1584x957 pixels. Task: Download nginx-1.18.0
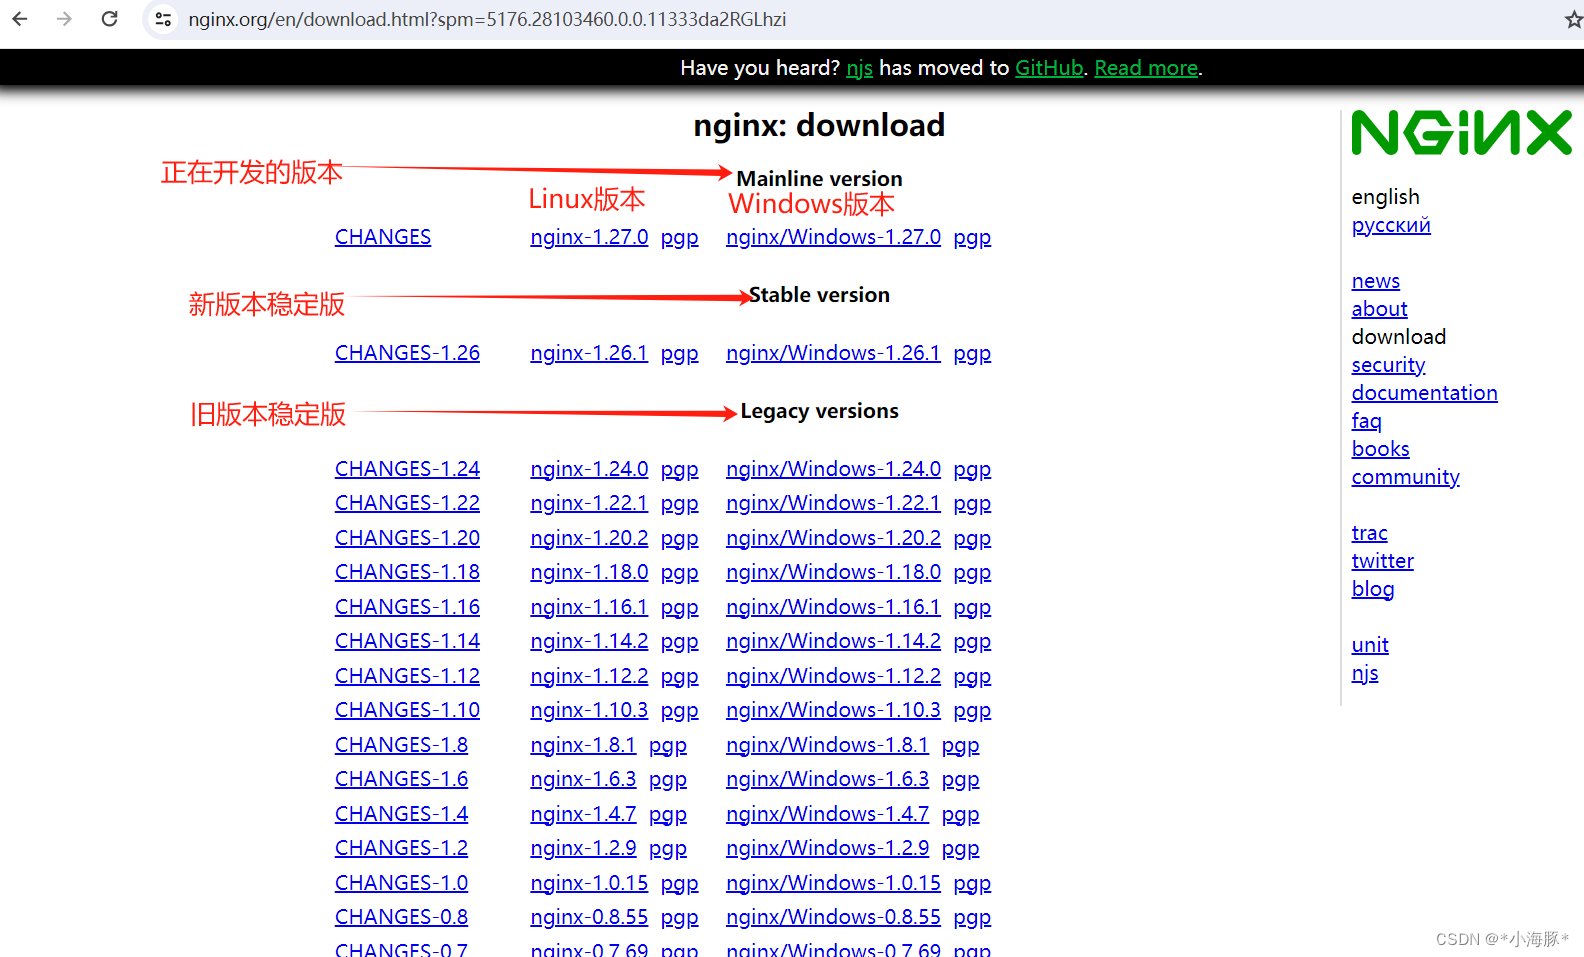pyautogui.click(x=589, y=572)
